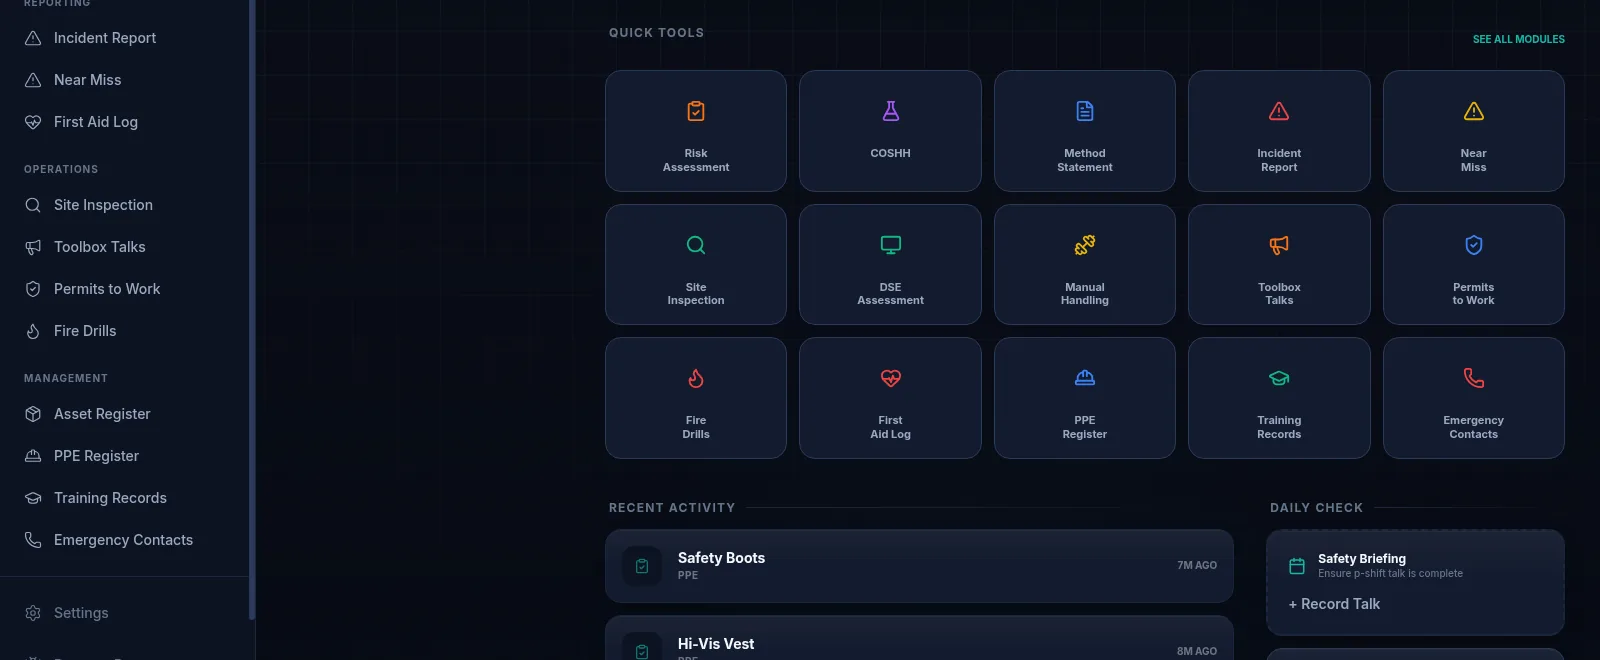The height and width of the screenshot is (660, 1600).
Task: Select the Incident Report quick tool card
Action: coord(1279,131)
